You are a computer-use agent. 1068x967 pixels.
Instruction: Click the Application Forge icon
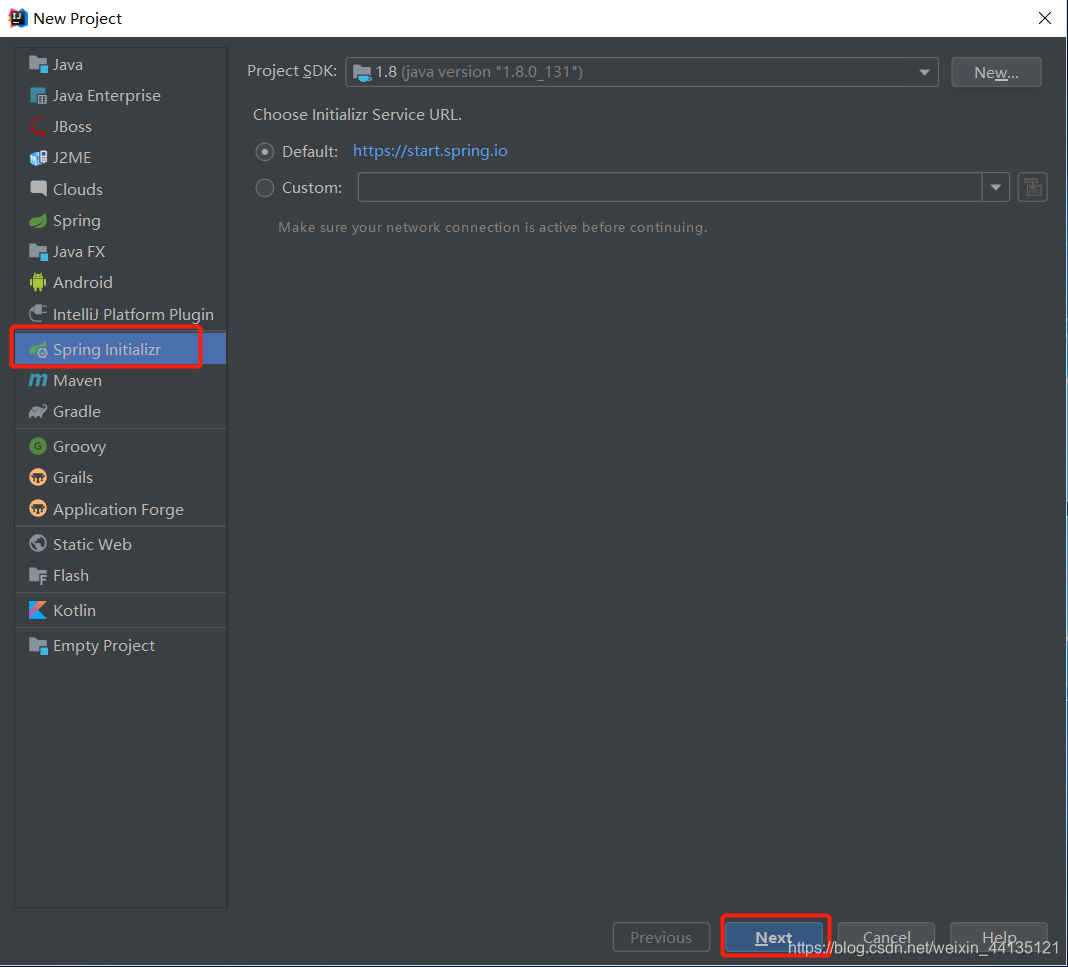(38, 509)
